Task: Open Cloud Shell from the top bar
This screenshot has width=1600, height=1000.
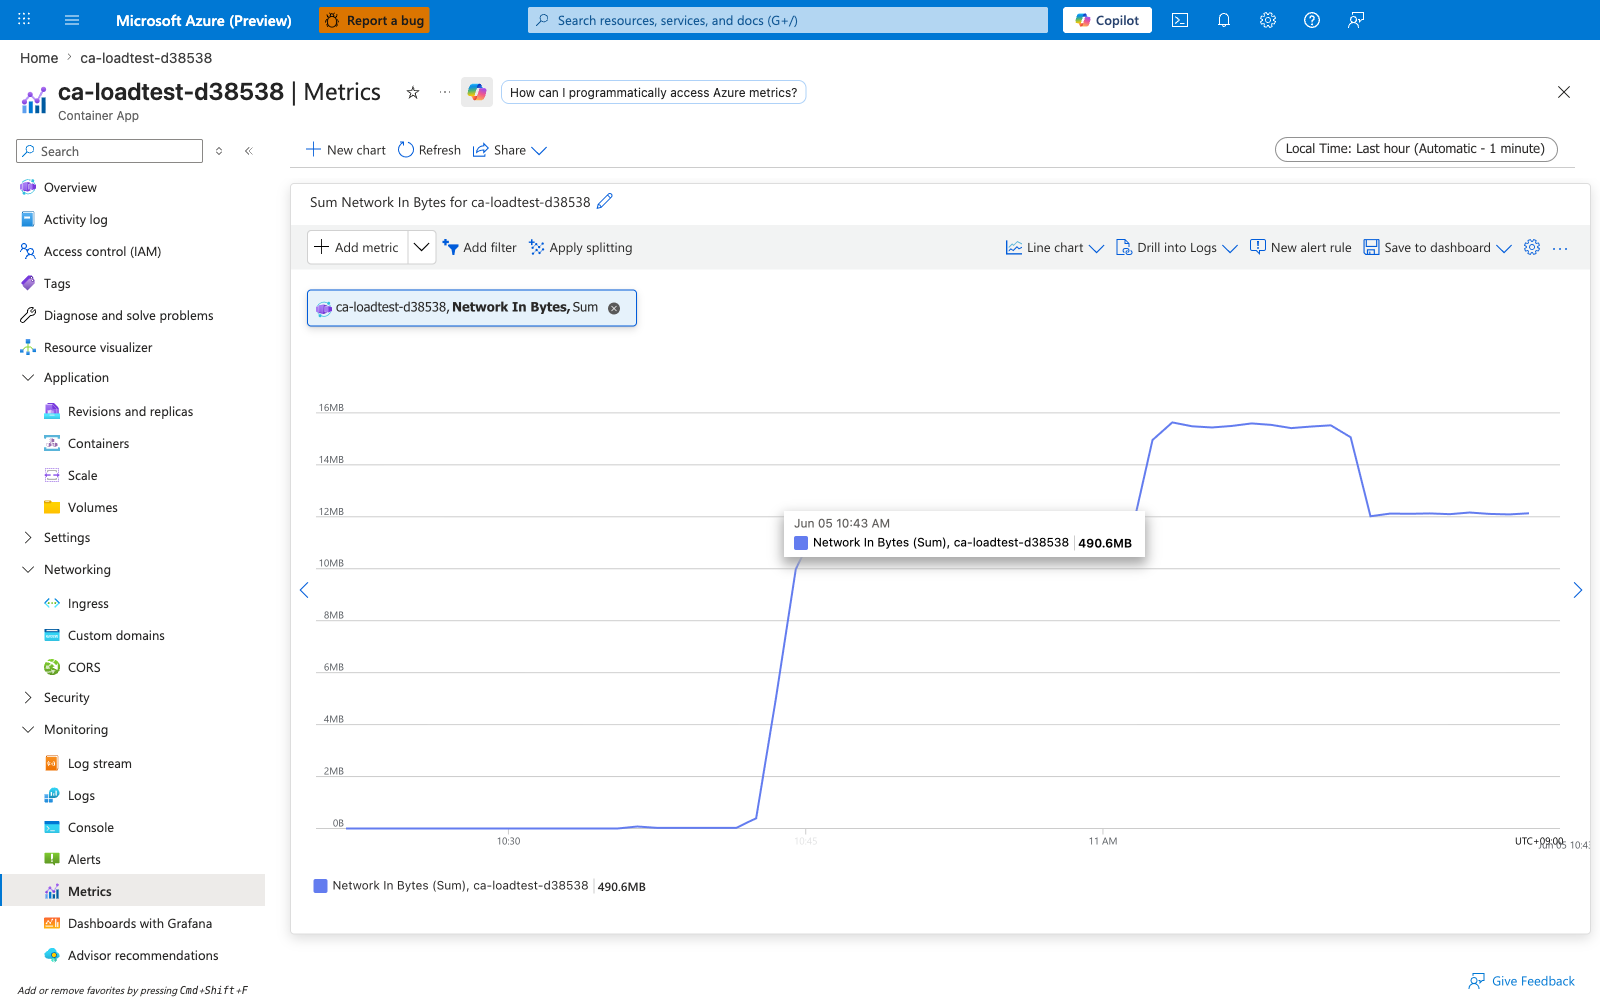Action: [1180, 20]
